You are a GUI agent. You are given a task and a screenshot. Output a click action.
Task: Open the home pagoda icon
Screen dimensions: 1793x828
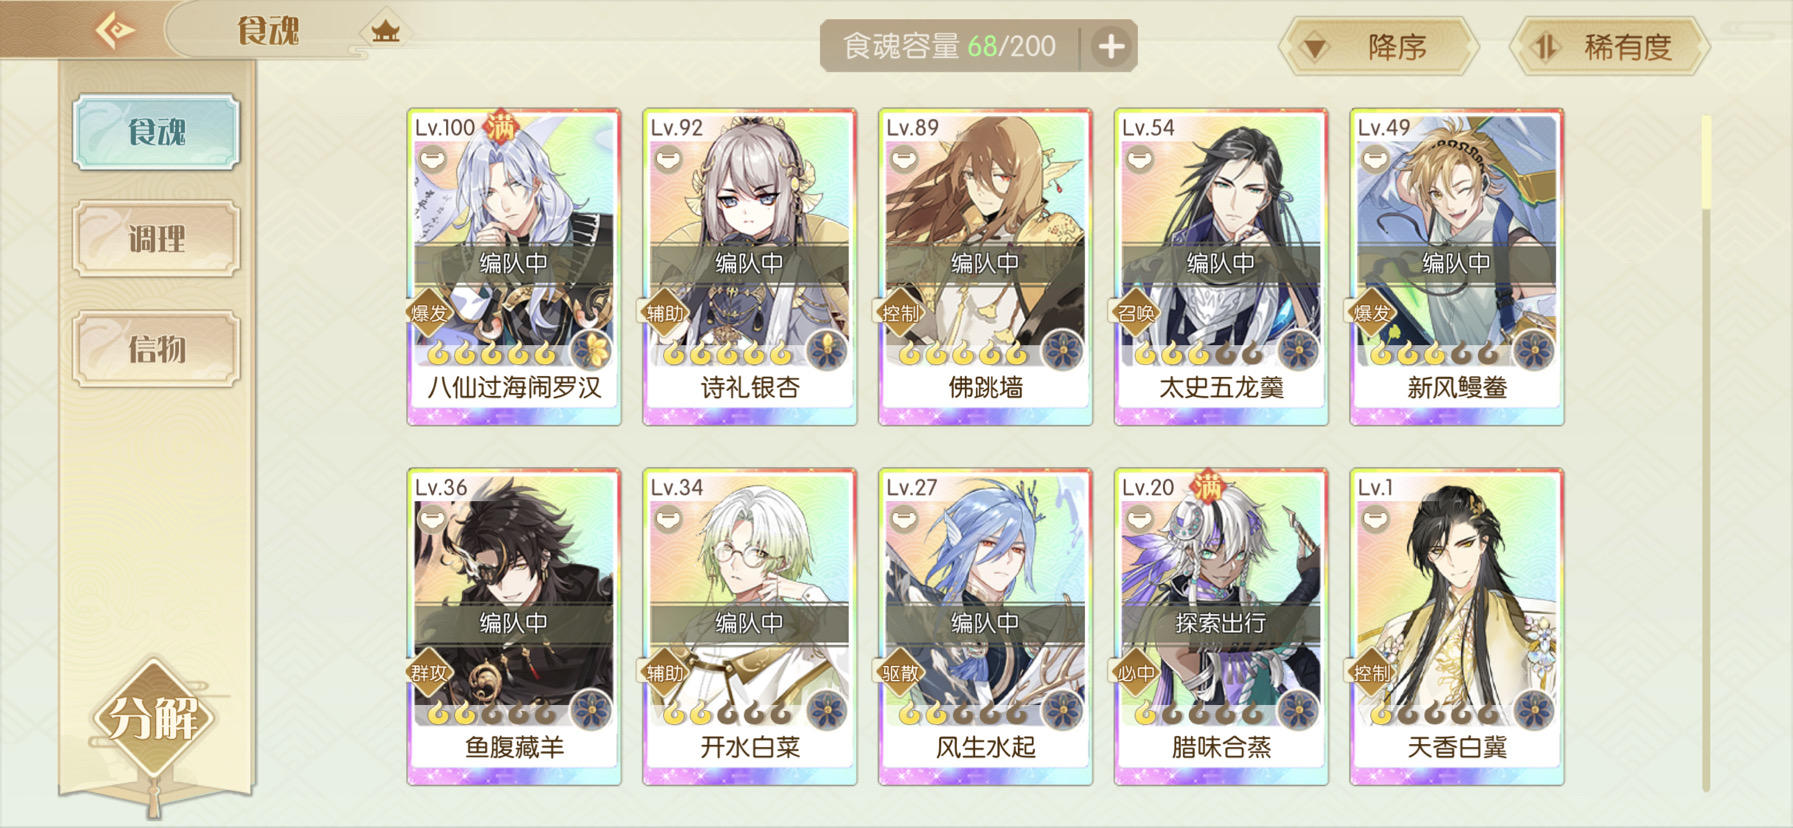click(x=385, y=31)
